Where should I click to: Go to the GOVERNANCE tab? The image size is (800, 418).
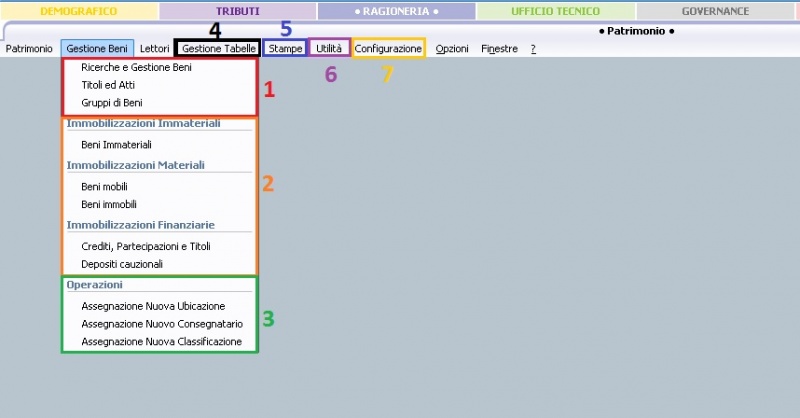click(x=715, y=11)
